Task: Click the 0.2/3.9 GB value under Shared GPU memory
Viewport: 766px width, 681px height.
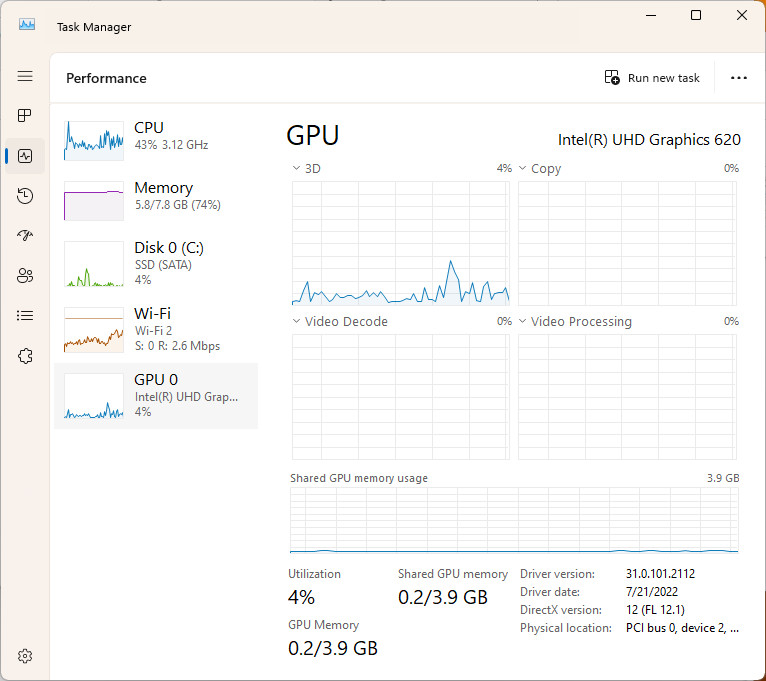Action: pyautogui.click(x=443, y=597)
